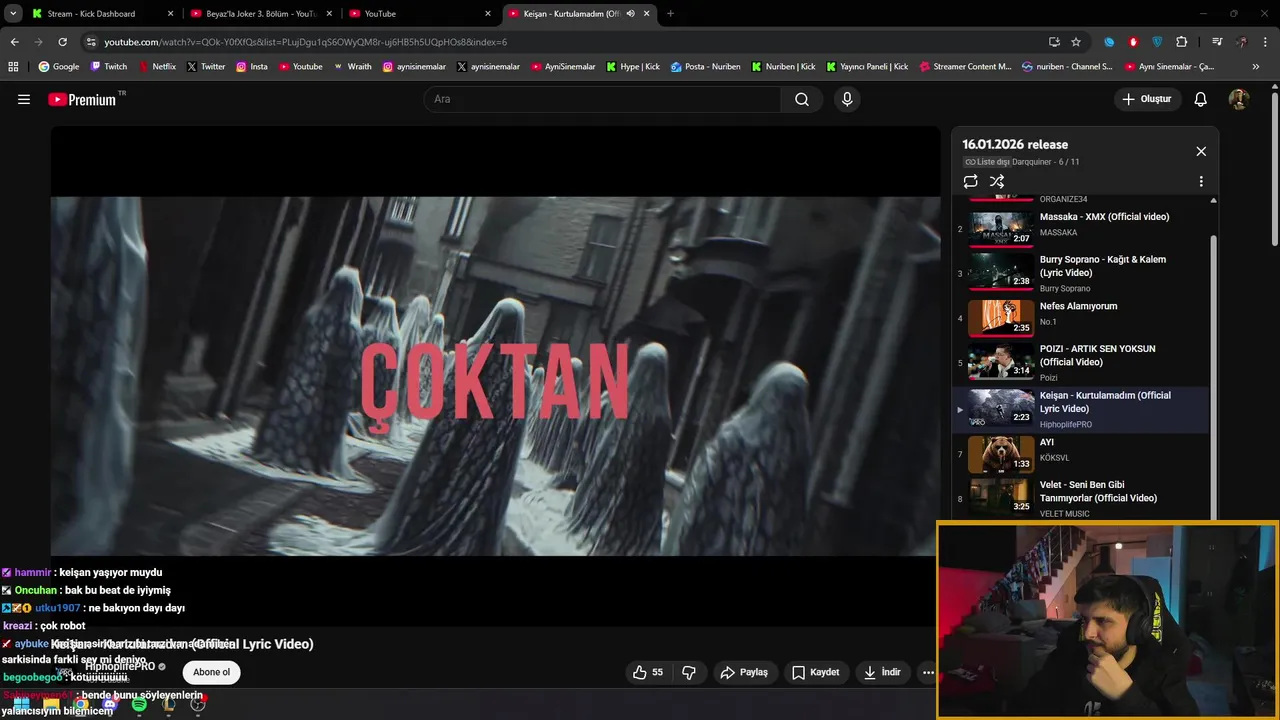Click the Chrome address bar URL
The width and height of the screenshot is (1280, 720).
point(305,42)
